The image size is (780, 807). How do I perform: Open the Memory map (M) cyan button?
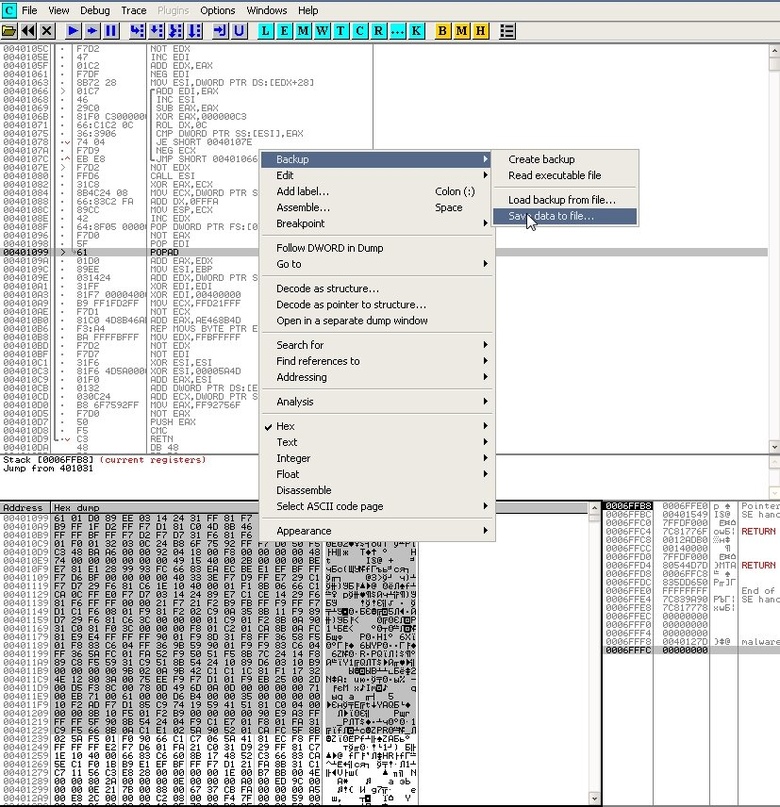tap(302, 31)
